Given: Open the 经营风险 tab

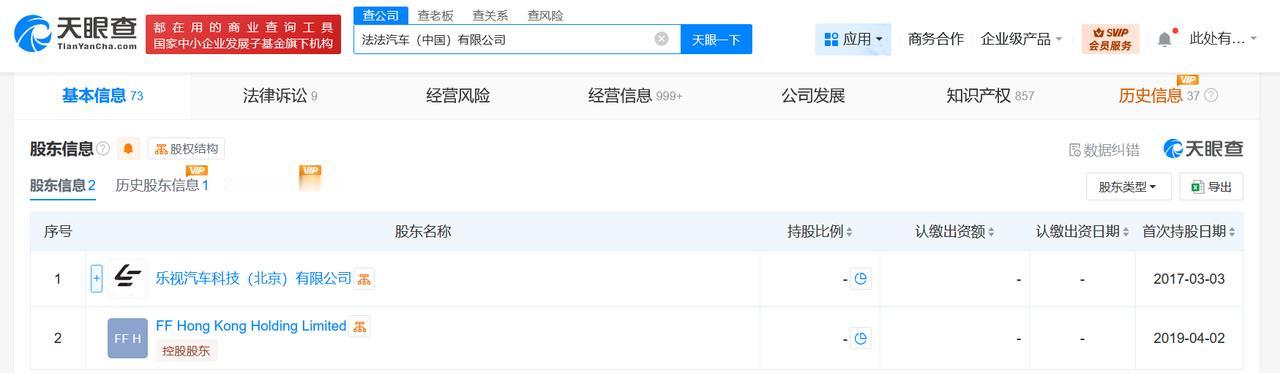Looking at the screenshot, I should (x=458, y=96).
